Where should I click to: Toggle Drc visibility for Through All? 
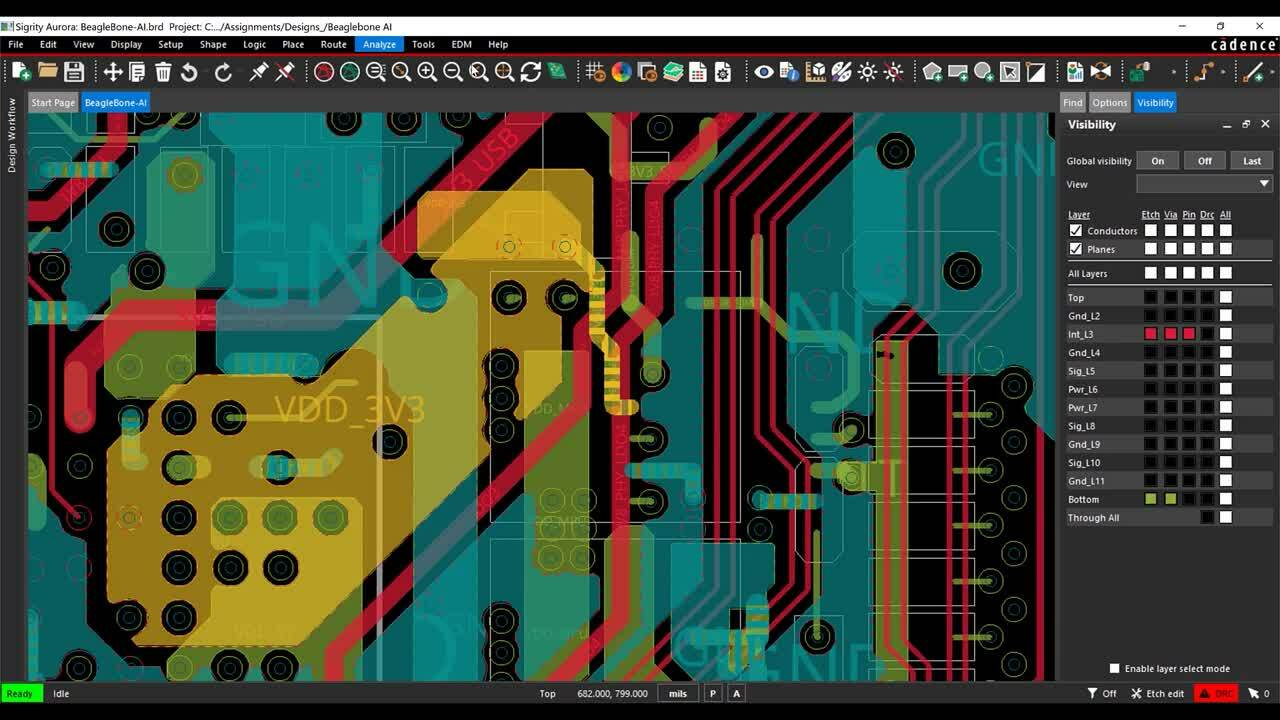click(1208, 517)
